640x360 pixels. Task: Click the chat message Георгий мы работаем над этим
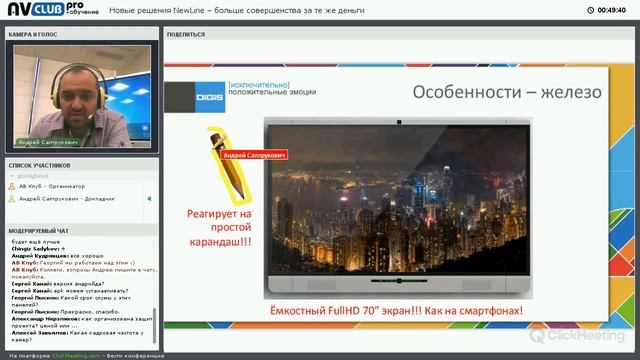[73, 263]
